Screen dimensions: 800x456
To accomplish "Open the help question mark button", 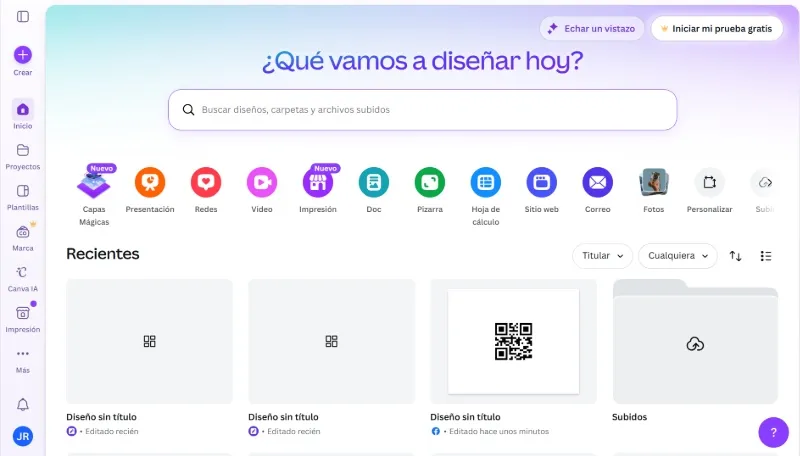I will [x=773, y=432].
